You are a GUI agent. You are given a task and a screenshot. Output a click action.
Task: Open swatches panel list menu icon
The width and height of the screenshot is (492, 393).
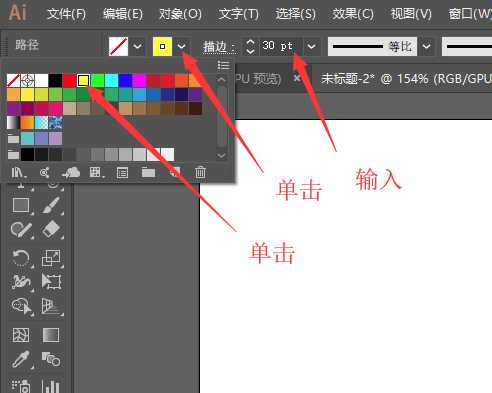pyautogui.click(x=223, y=65)
